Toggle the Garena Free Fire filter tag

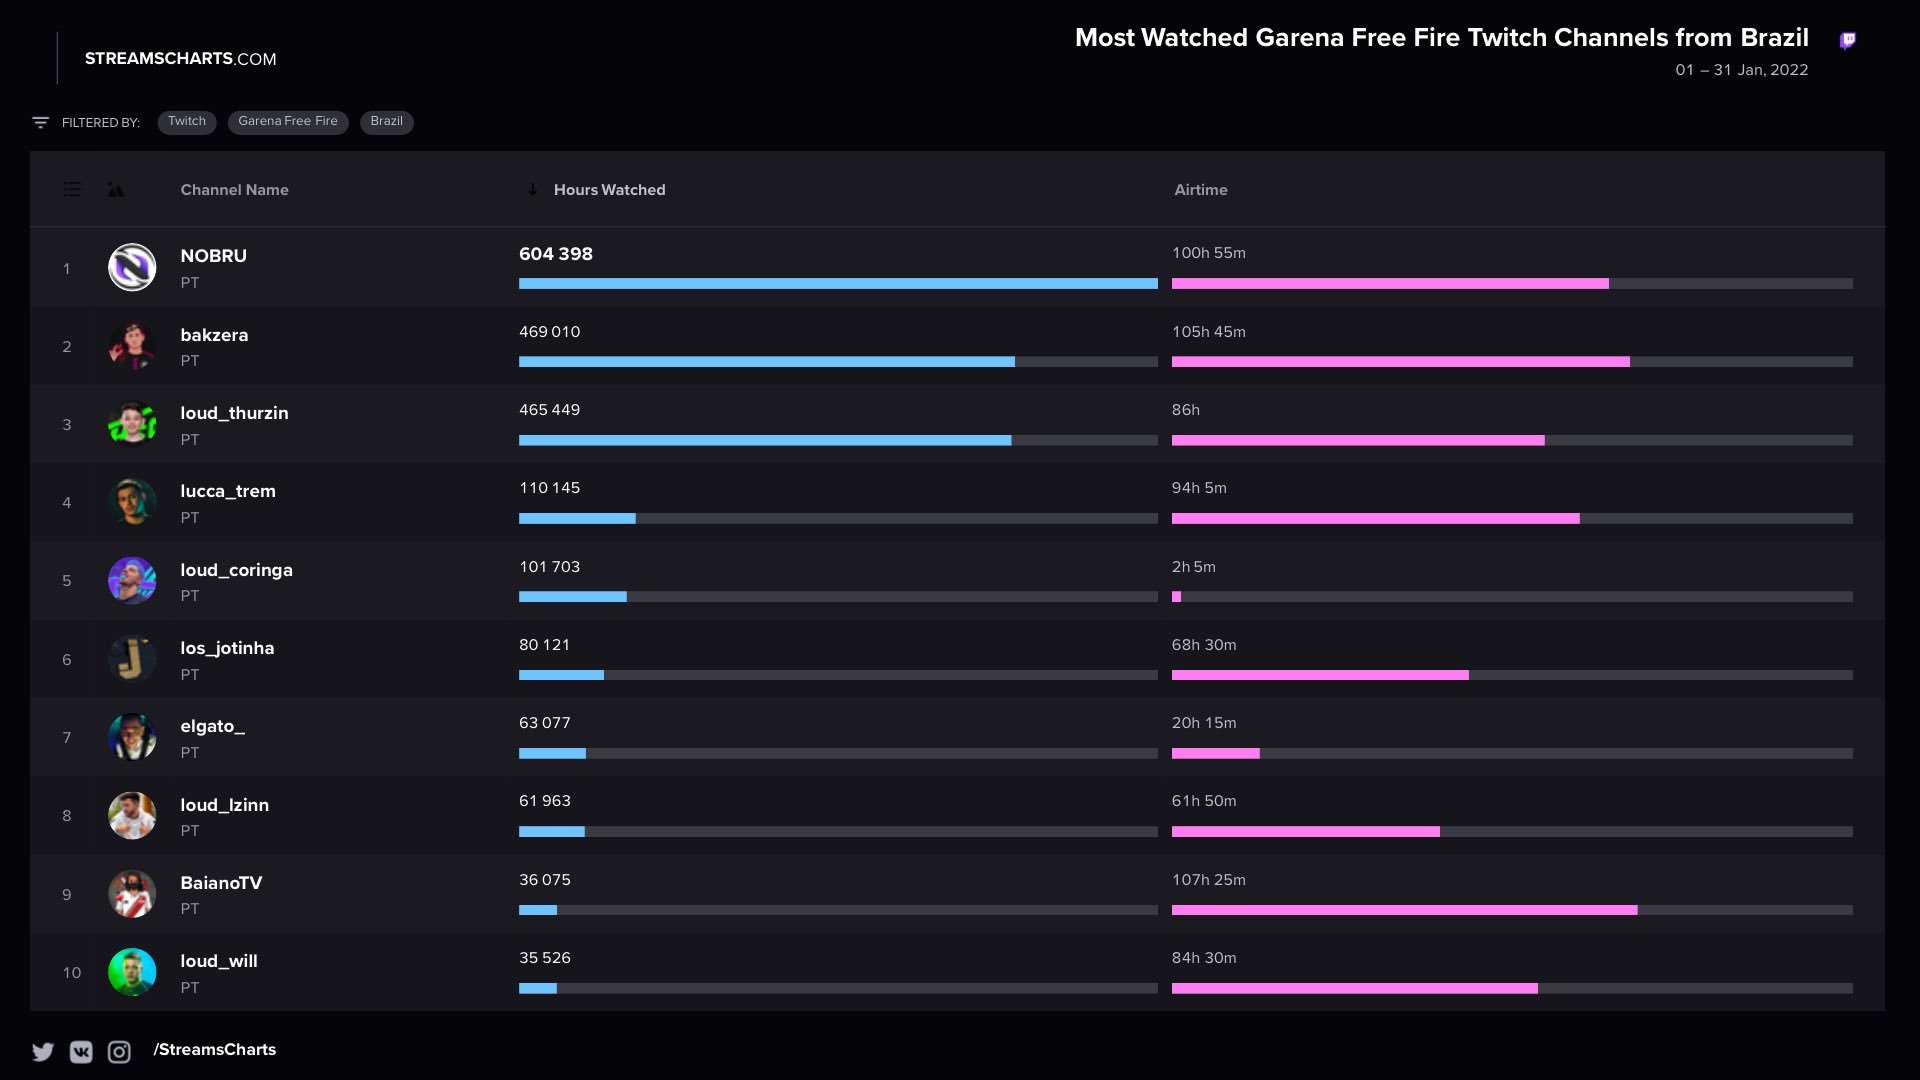(286, 120)
